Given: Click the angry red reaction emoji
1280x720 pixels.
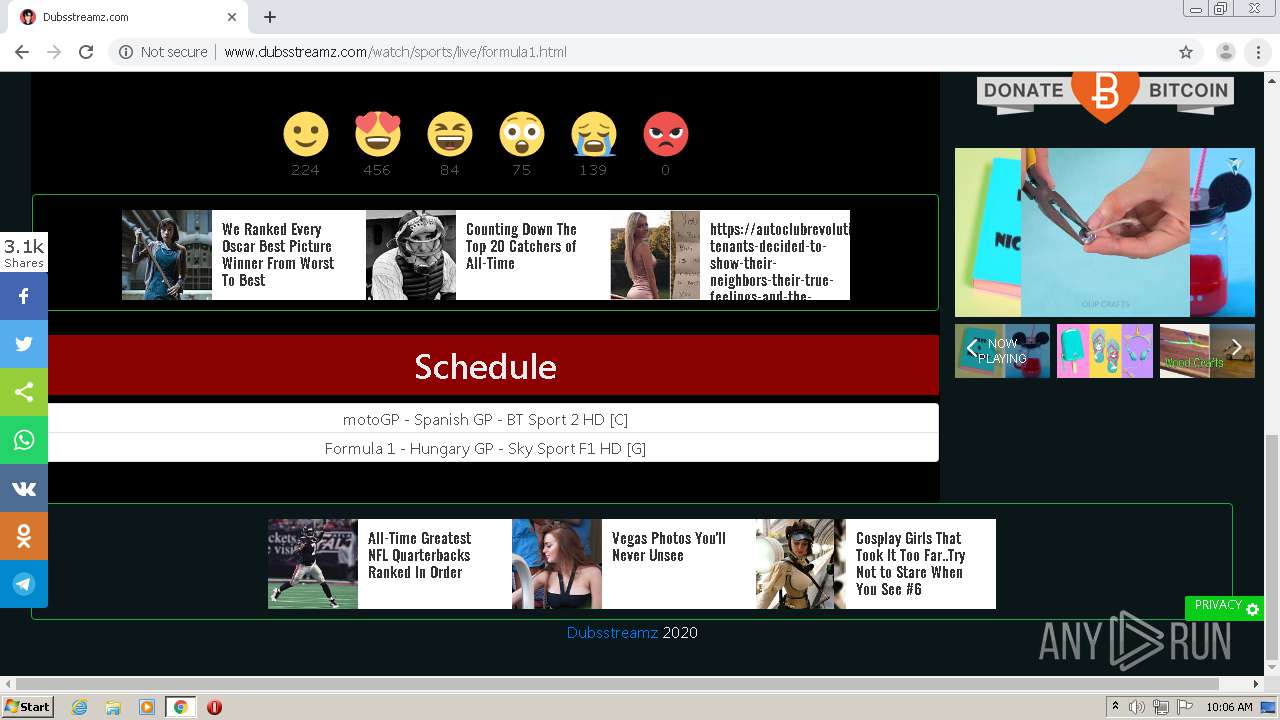Looking at the screenshot, I should click(665, 134).
